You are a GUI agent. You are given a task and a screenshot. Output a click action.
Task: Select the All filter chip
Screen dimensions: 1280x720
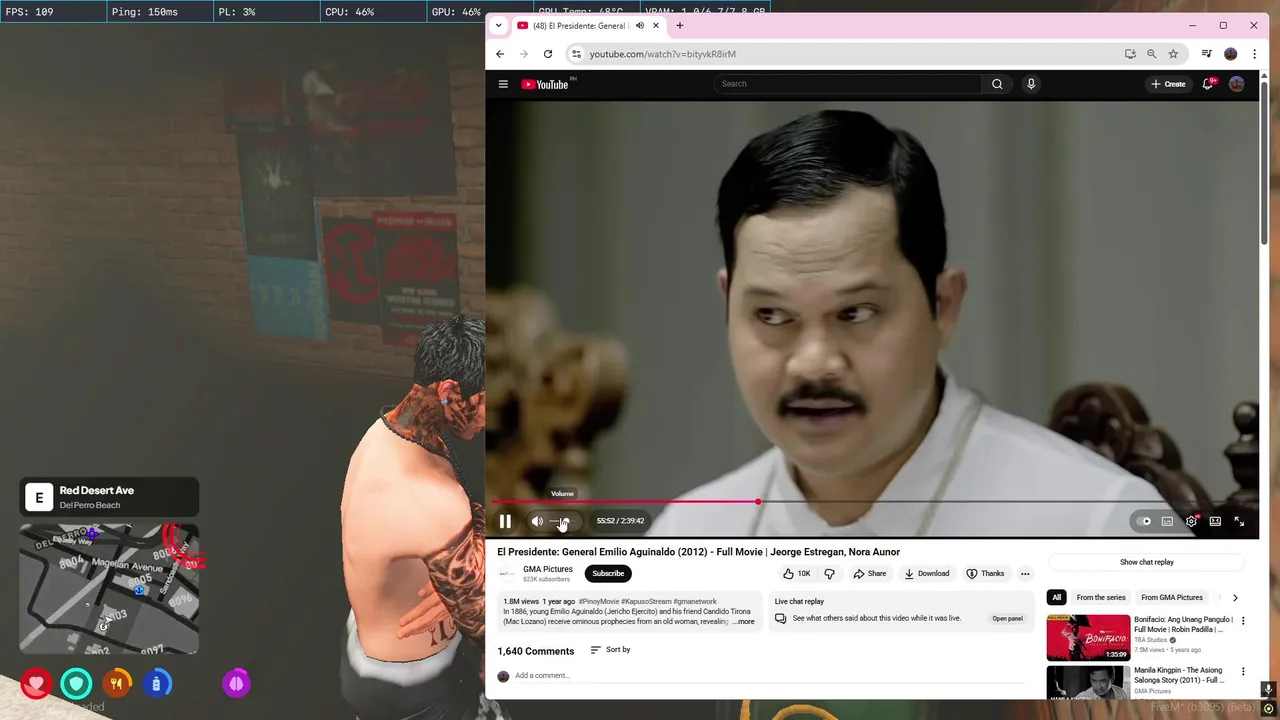tap(1056, 597)
